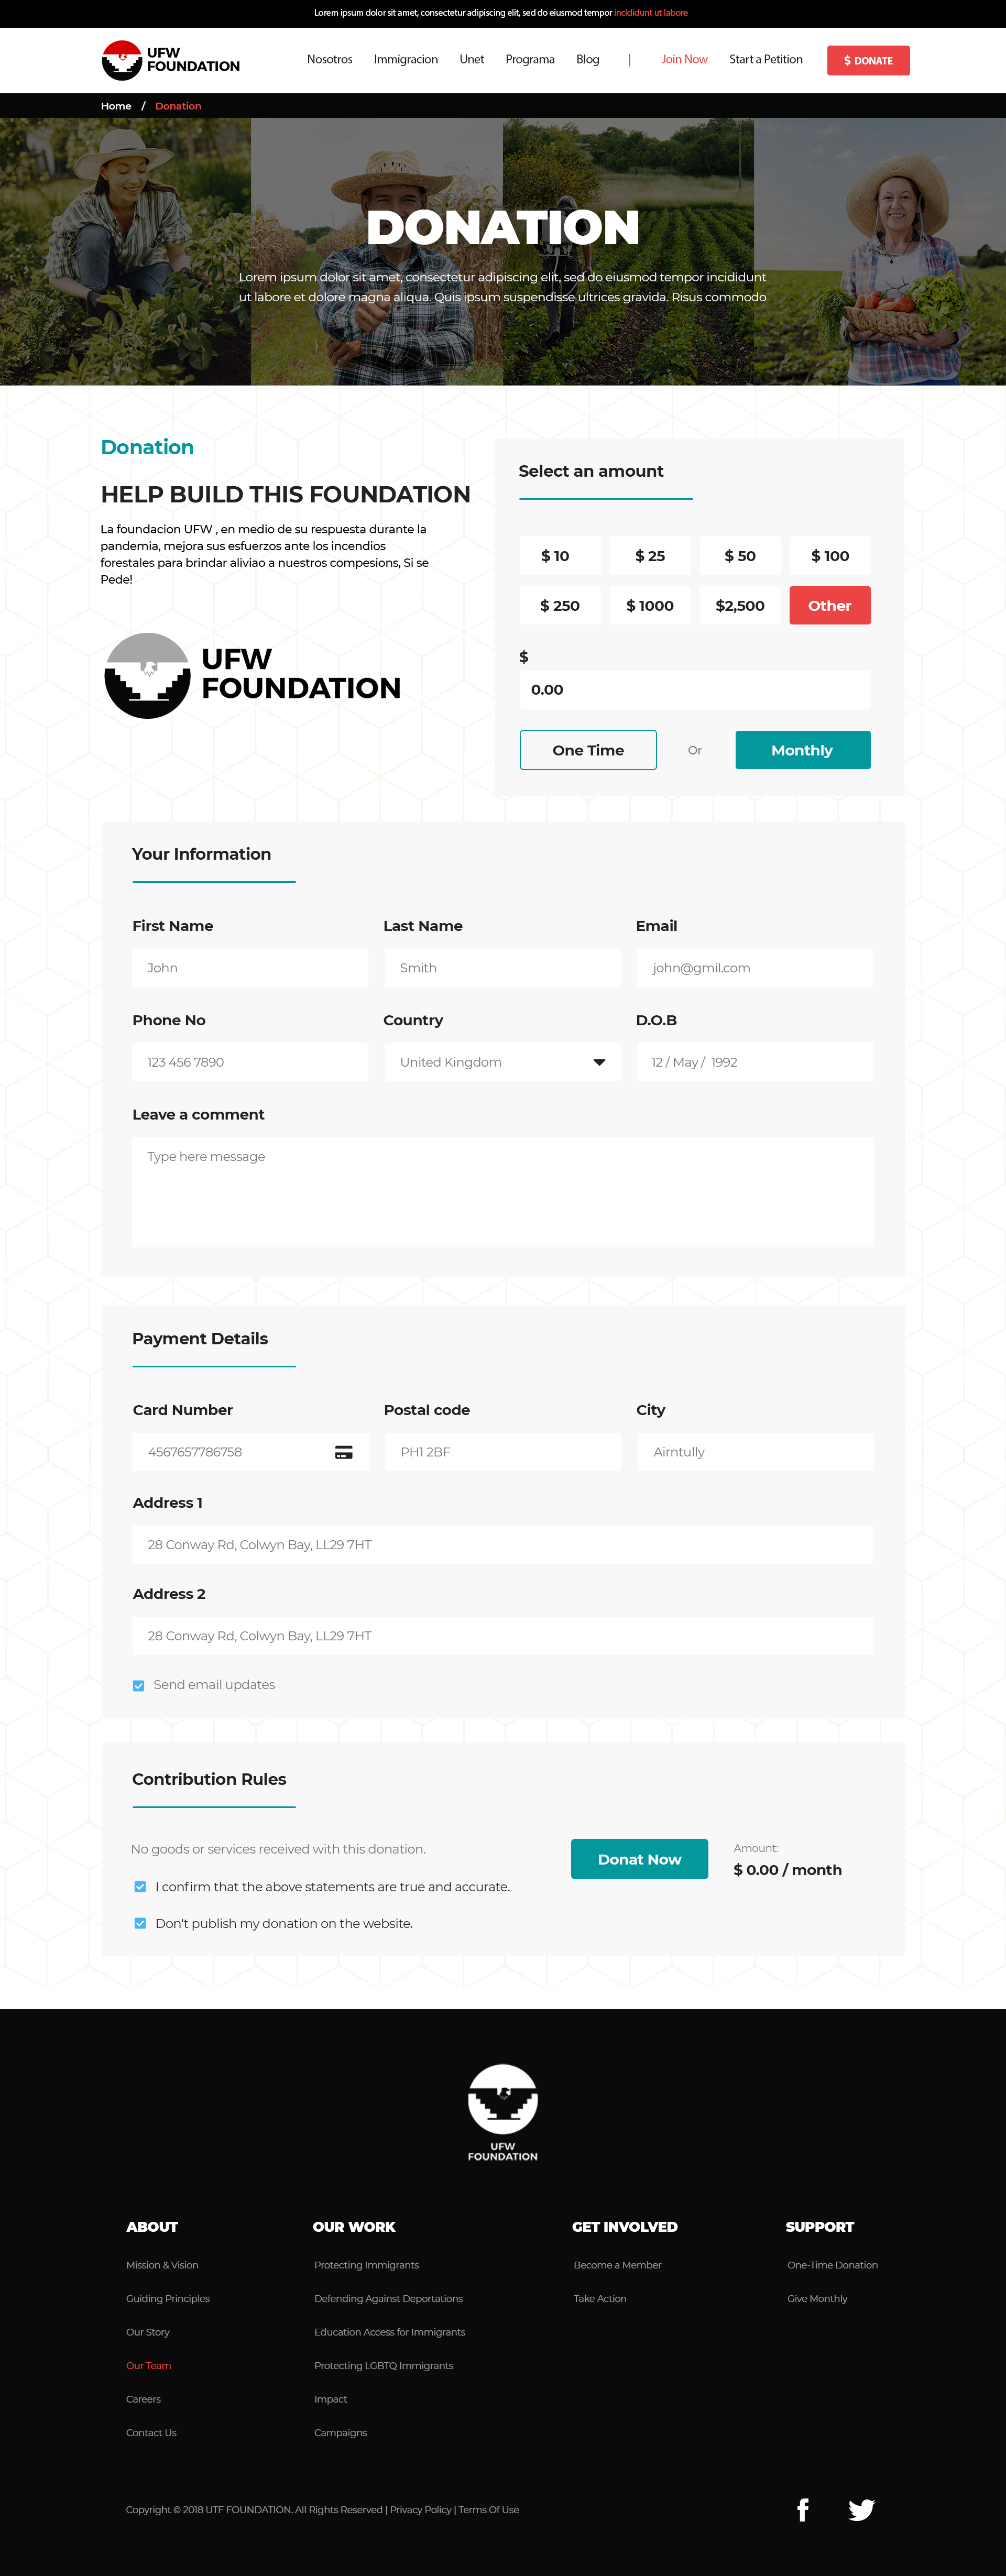Select the $ 50 amount option
This screenshot has width=1006, height=2576.
pyautogui.click(x=740, y=556)
